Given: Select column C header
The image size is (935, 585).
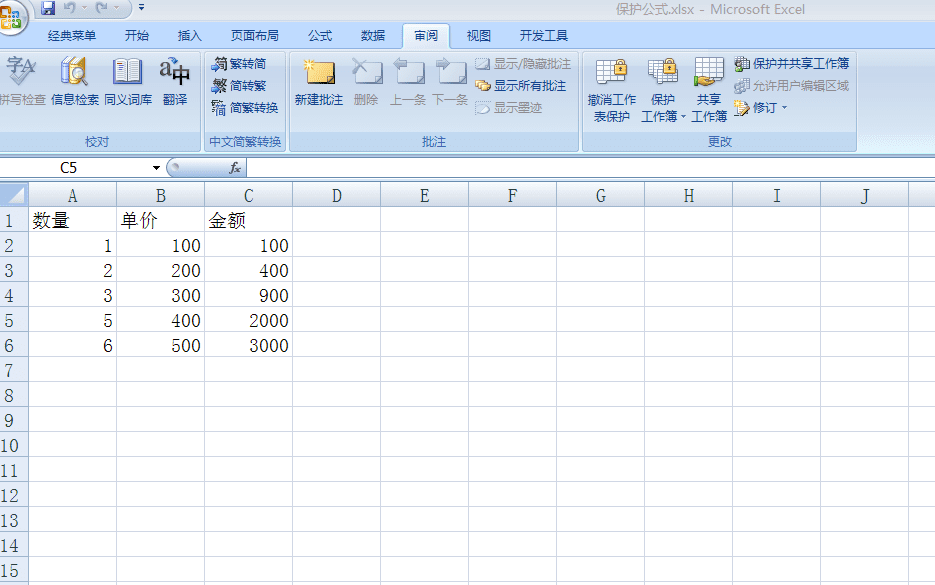Looking at the screenshot, I should tap(248, 195).
